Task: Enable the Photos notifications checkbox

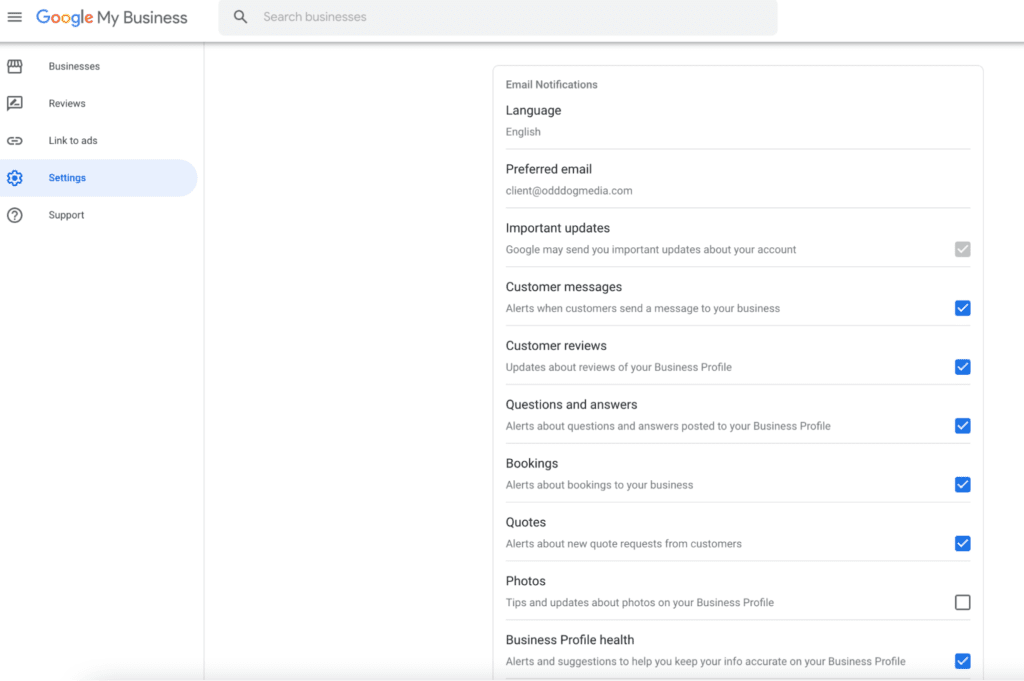Action: 962,602
